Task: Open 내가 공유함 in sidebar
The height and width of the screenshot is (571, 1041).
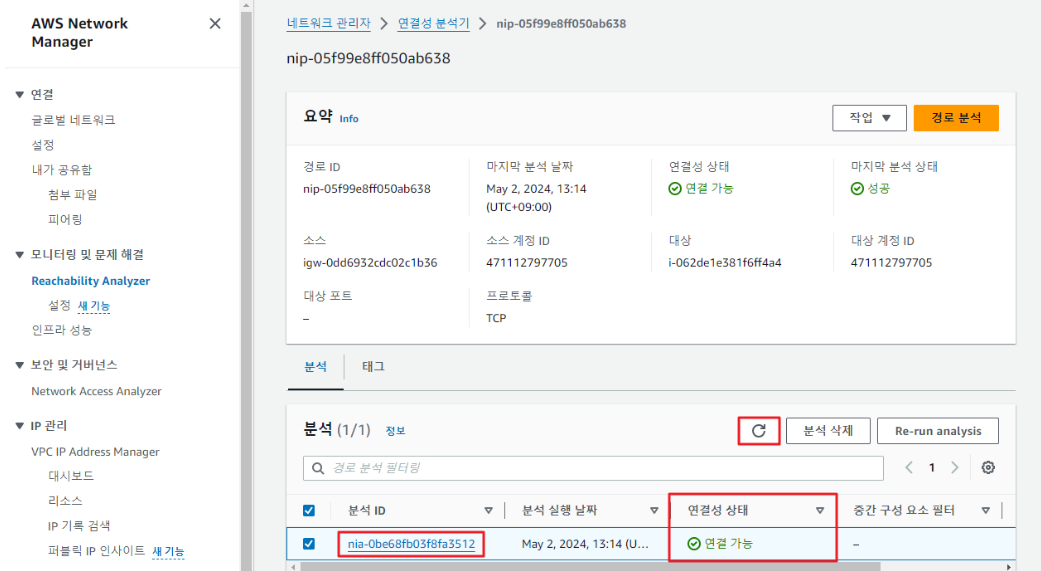Action: [62, 170]
